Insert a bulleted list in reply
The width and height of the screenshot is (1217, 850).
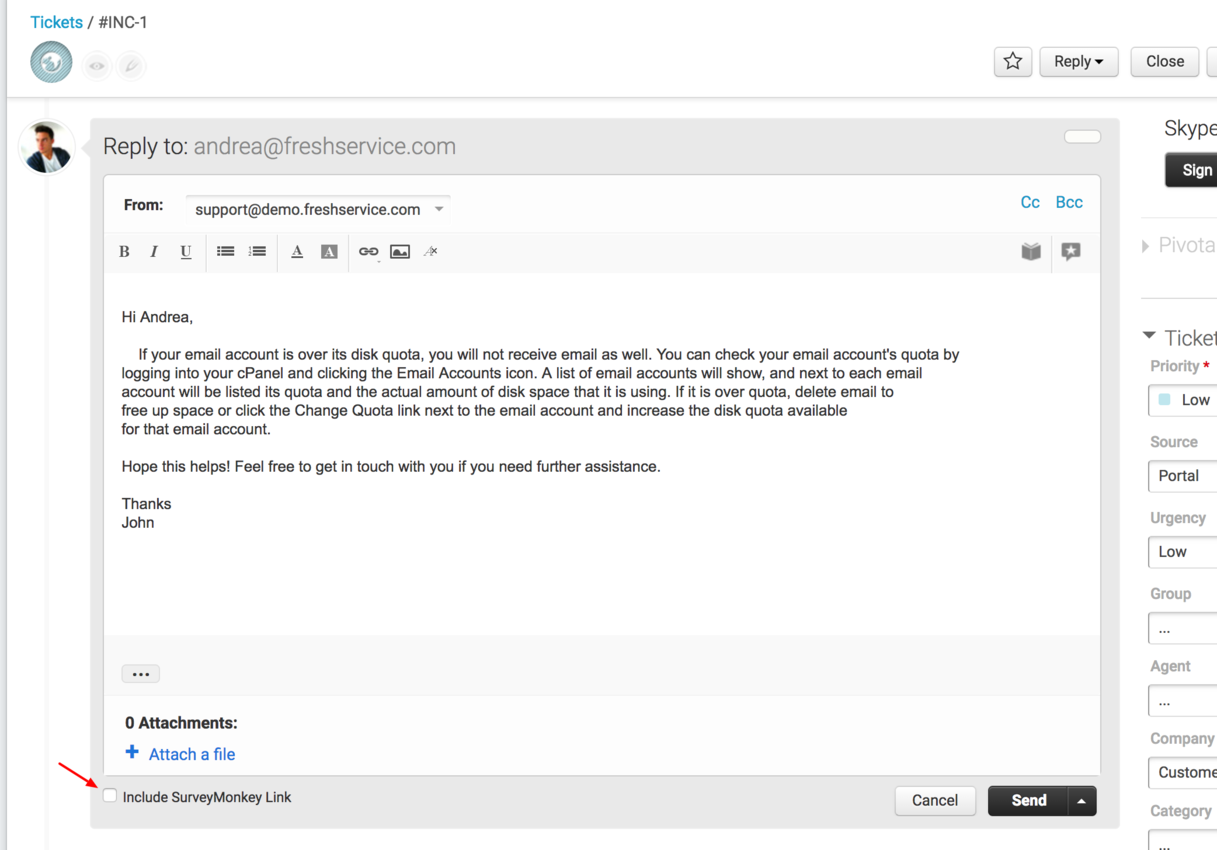[226, 252]
